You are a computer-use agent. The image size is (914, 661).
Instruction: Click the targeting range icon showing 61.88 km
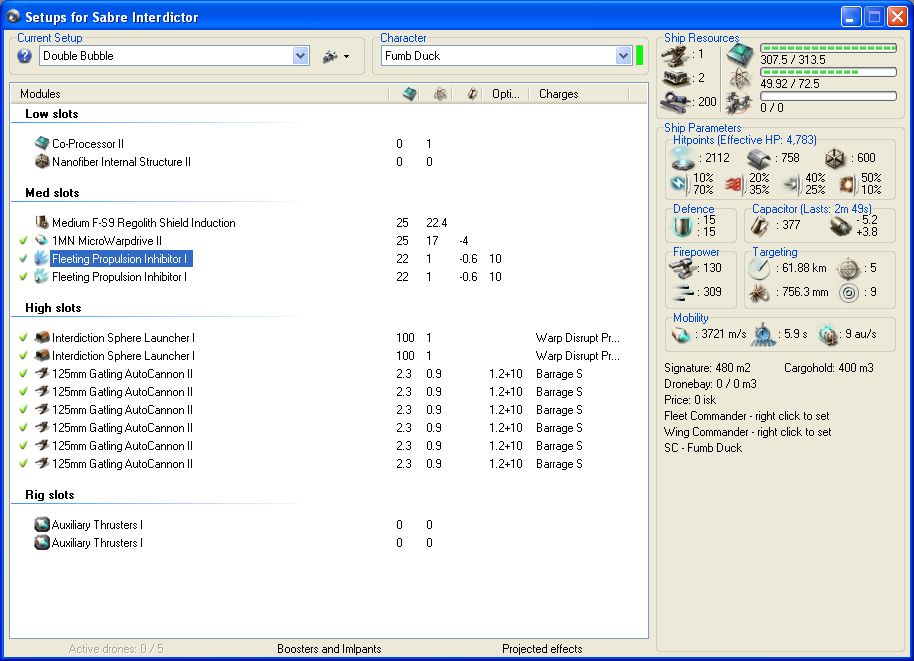(x=759, y=269)
